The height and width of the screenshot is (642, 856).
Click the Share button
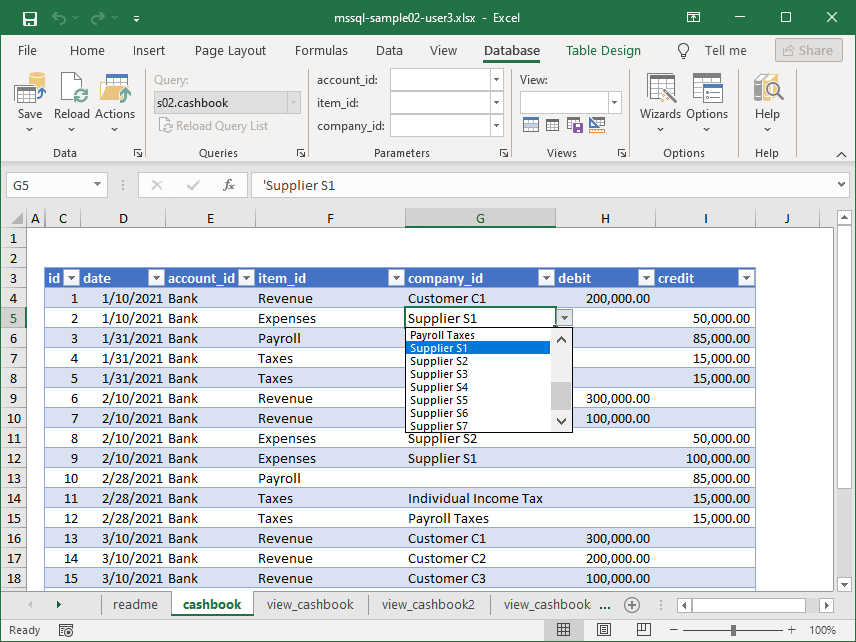click(808, 50)
